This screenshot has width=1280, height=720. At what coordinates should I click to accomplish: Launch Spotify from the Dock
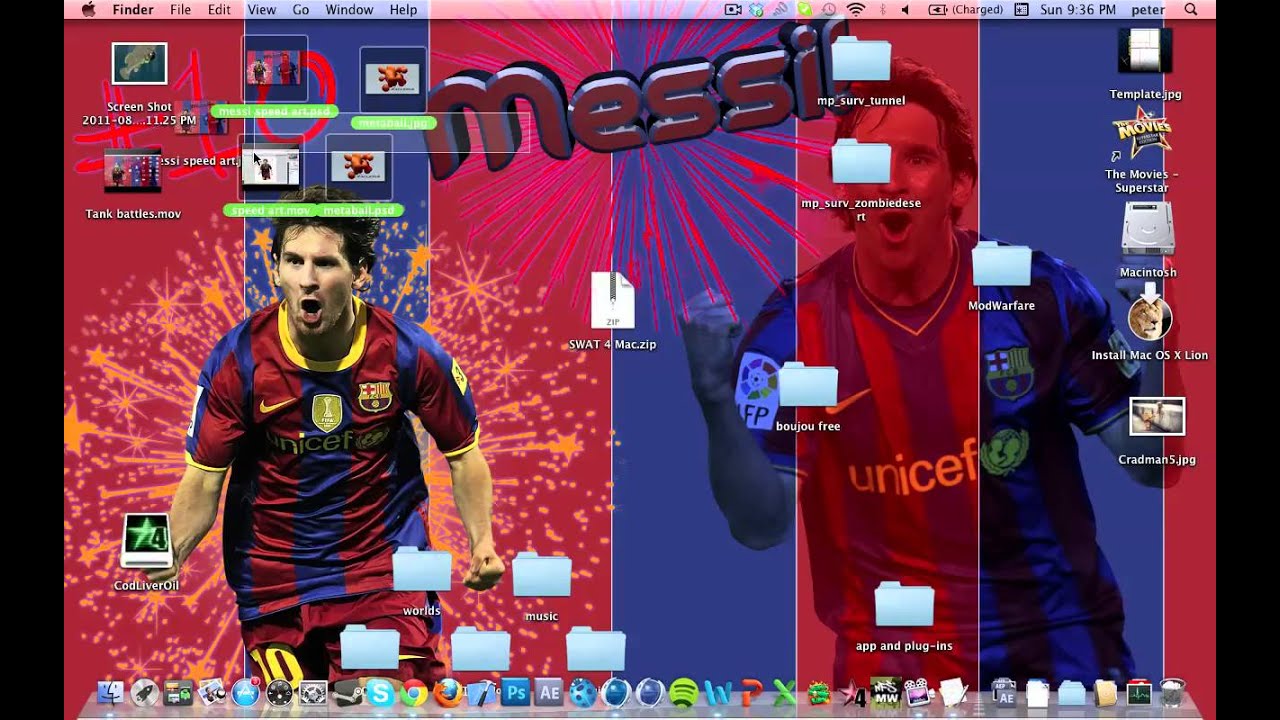(x=684, y=693)
